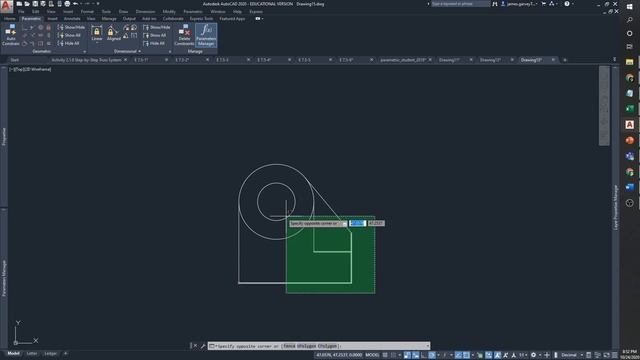640x360 pixels.
Task: Toggle dimensional constraints Show/Hide
Action: click(157, 27)
